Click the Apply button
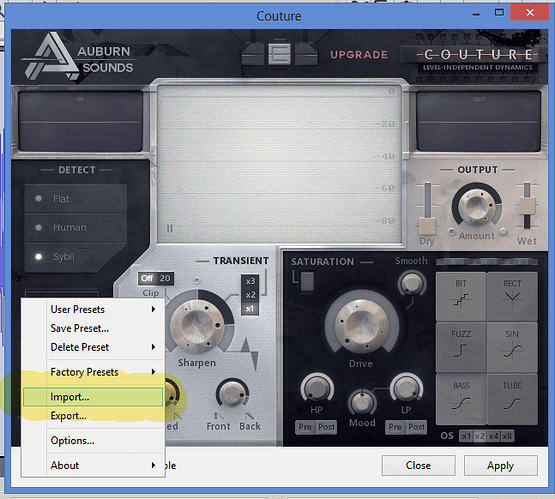Screen dimensions: 555x499 coord(500,465)
